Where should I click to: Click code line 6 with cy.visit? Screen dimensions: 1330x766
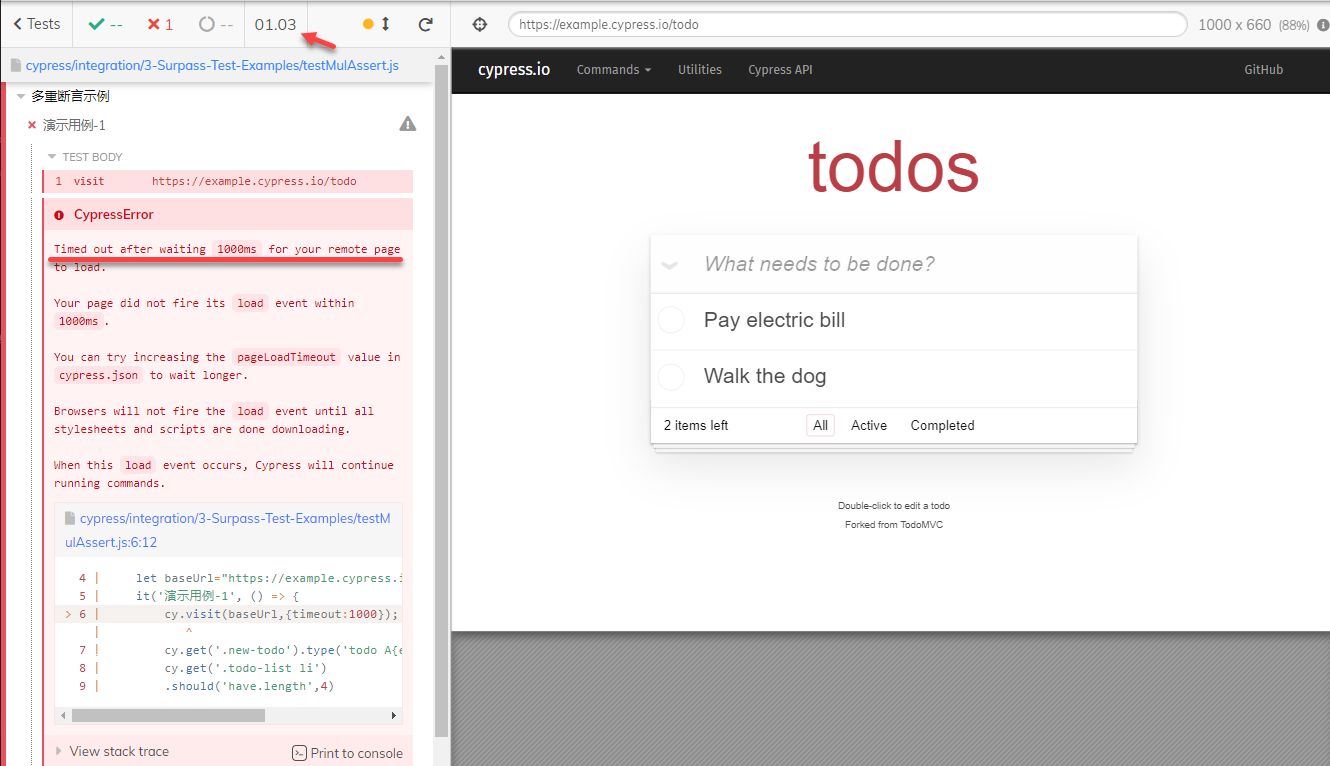[230, 614]
